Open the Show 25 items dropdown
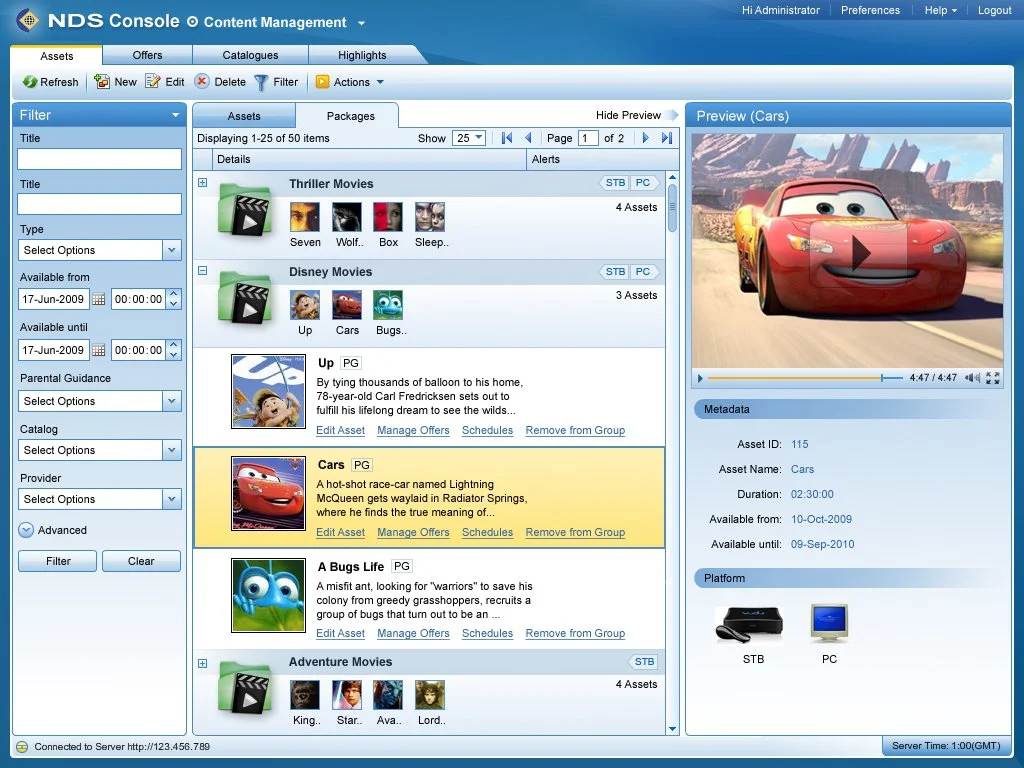1024x768 pixels. 468,138
